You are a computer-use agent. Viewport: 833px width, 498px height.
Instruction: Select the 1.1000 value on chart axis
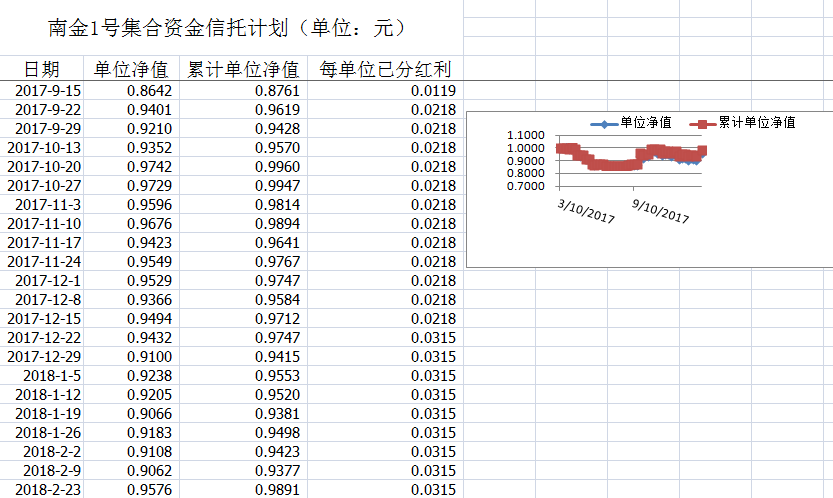526,135
